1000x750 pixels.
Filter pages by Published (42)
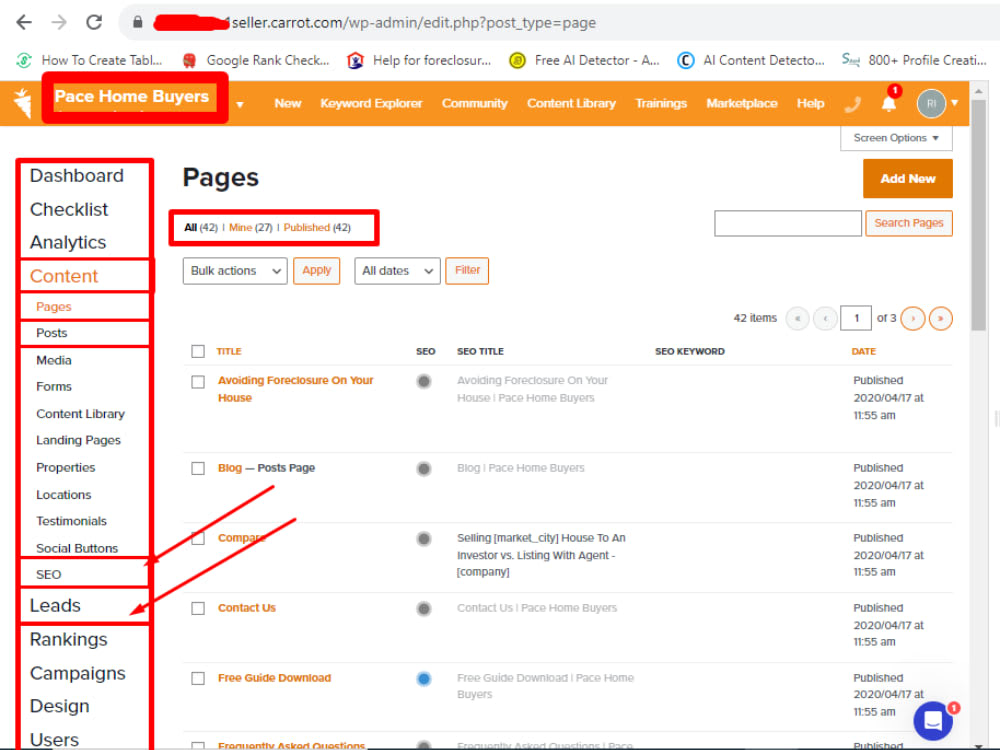(317, 228)
